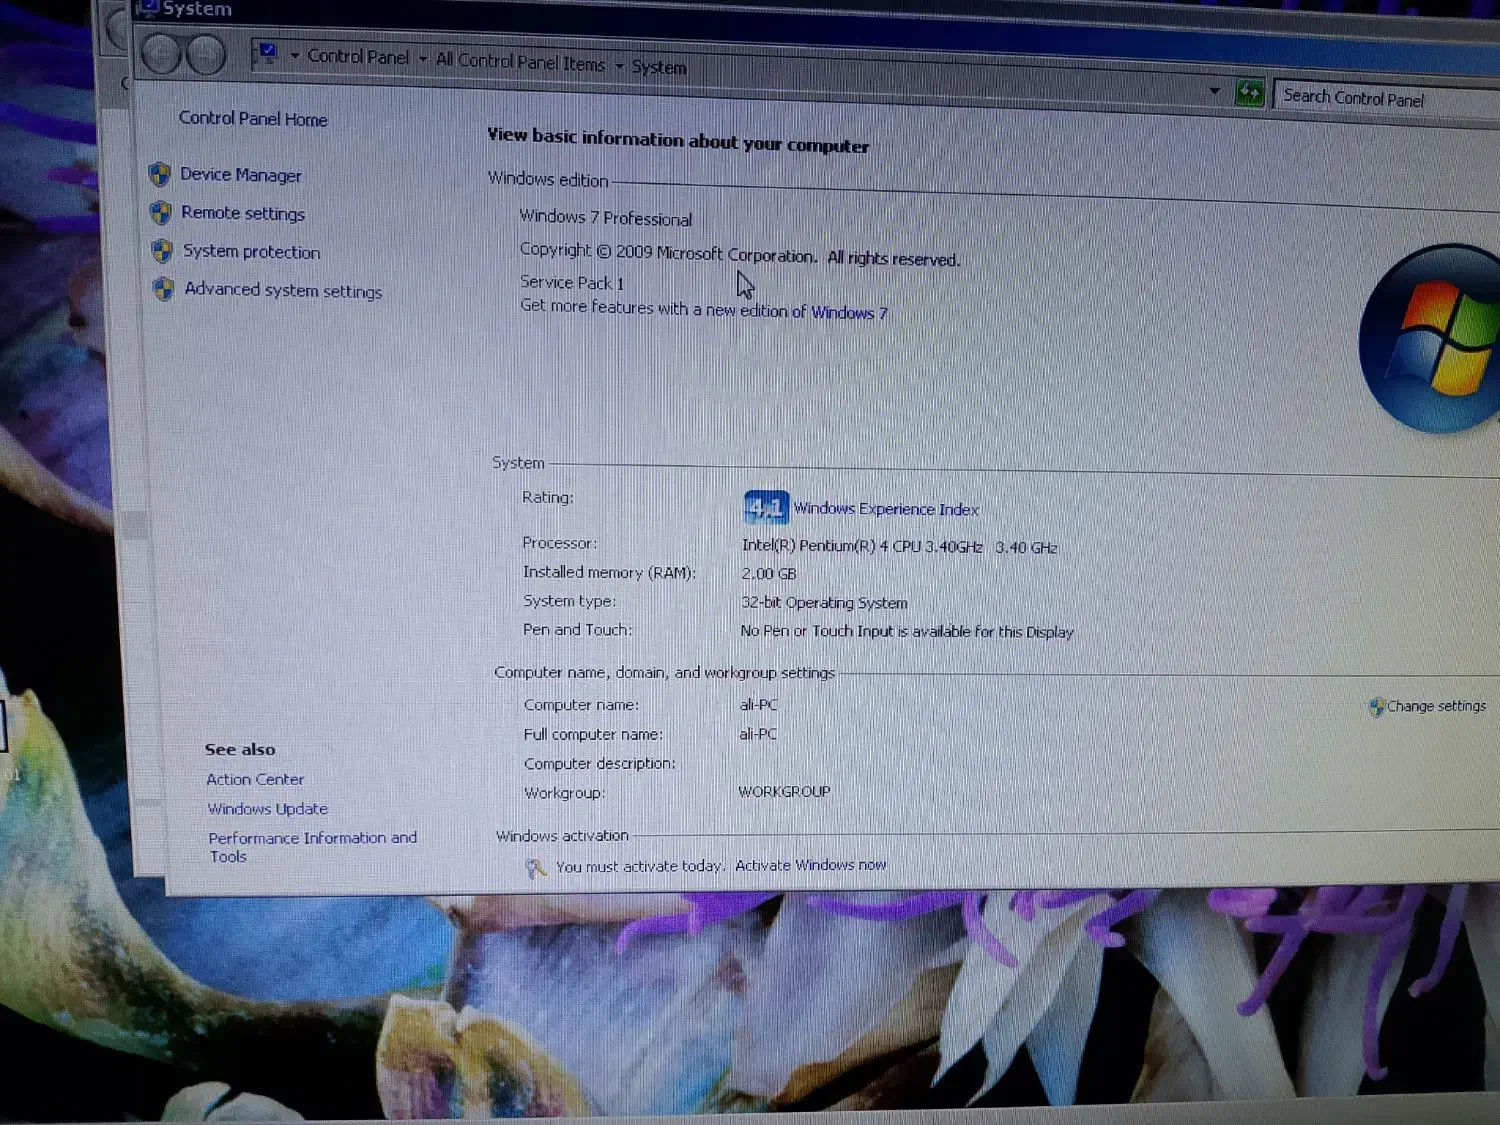Image resolution: width=1500 pixels, height=1125 pixels.
Task: Click the back navigation arrow button
Action: click(x=160, y=53)
